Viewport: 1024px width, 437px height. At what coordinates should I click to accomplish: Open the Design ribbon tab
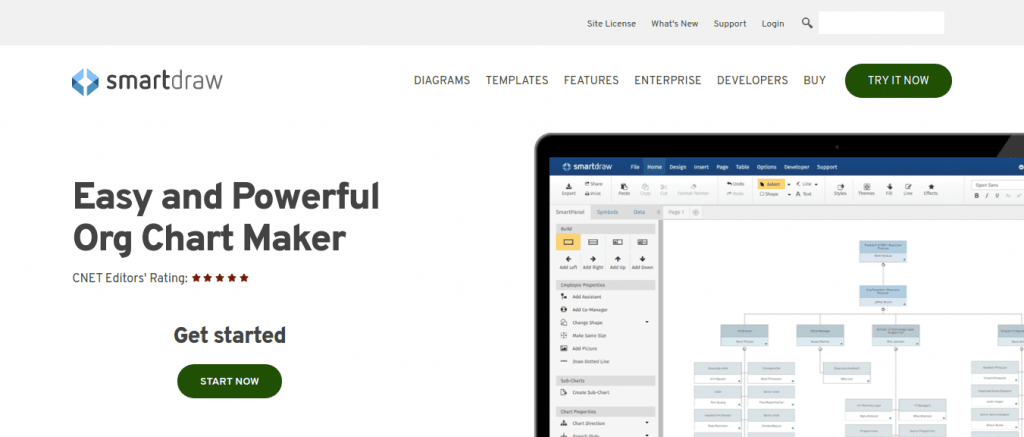(678, 167)
